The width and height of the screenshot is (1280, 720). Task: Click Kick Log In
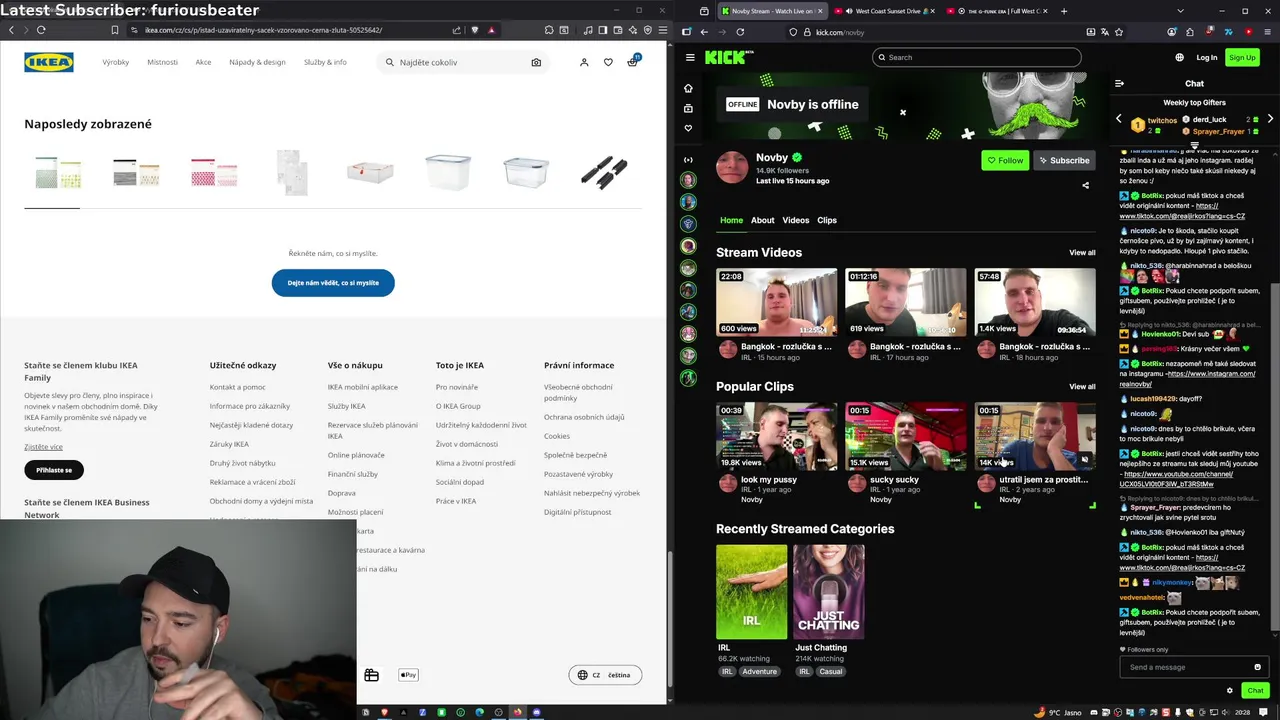click(1207, 57)
